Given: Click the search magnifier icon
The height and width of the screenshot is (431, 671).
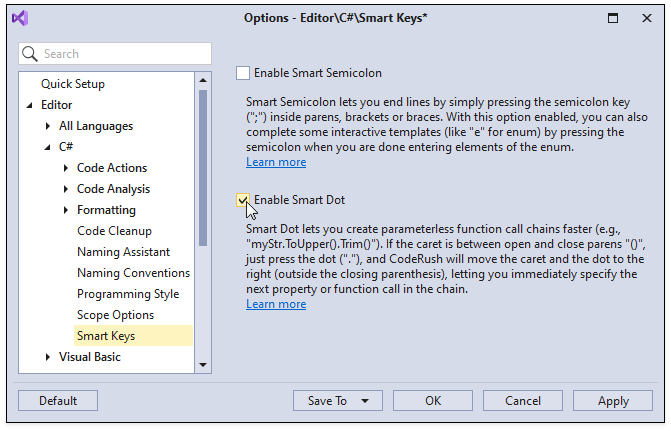Looking at the screenshot, I should coord(30,54).
